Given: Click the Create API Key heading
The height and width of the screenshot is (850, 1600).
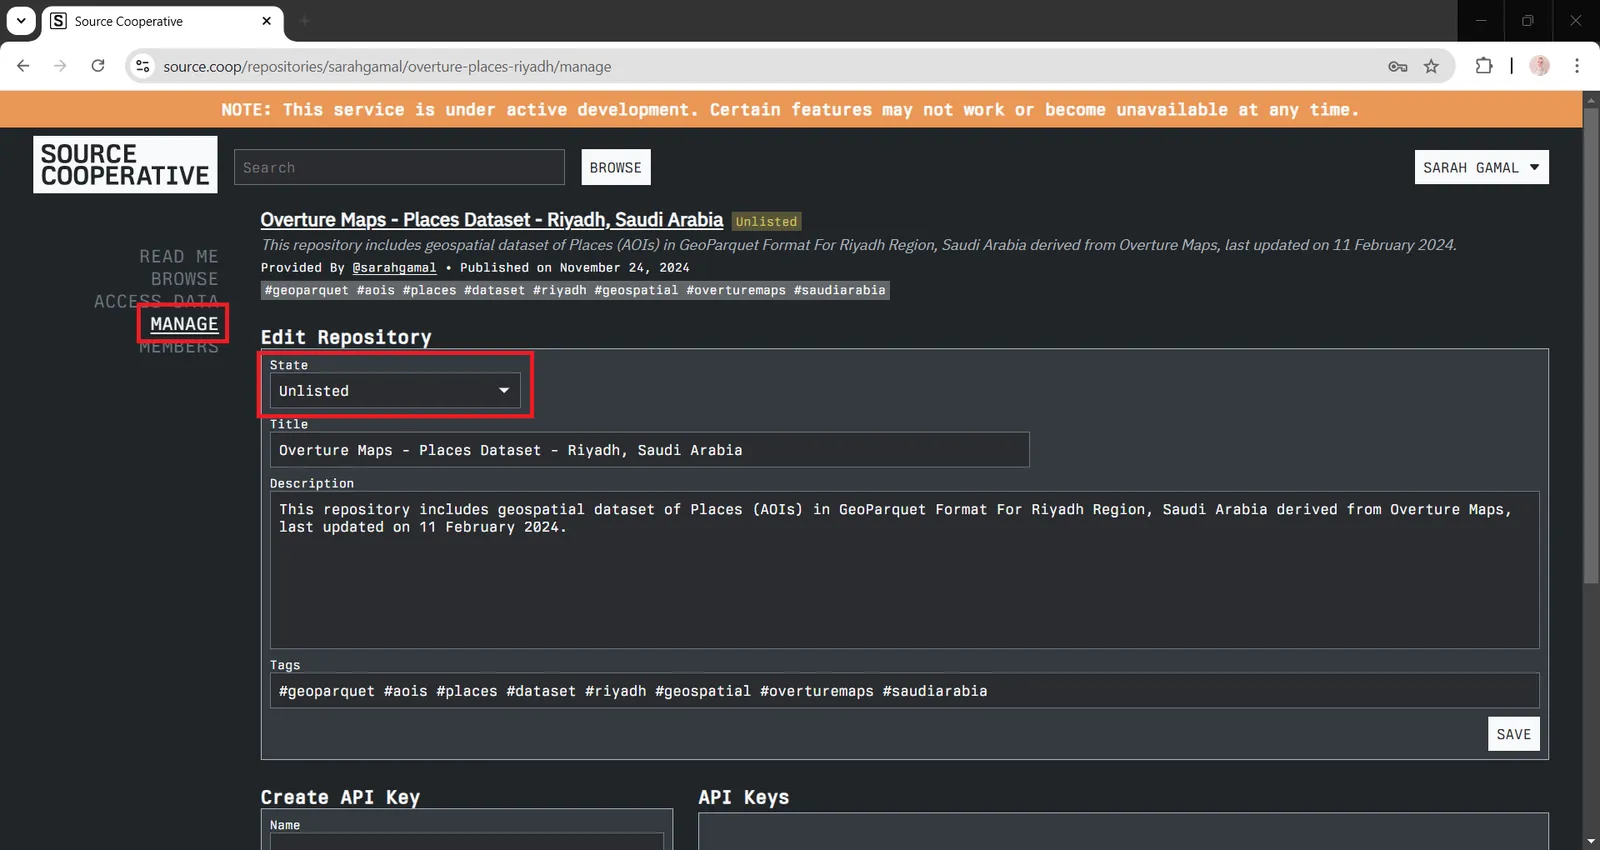Looking at the screenshot, I should pyautogui.click(x=340, y=797).
